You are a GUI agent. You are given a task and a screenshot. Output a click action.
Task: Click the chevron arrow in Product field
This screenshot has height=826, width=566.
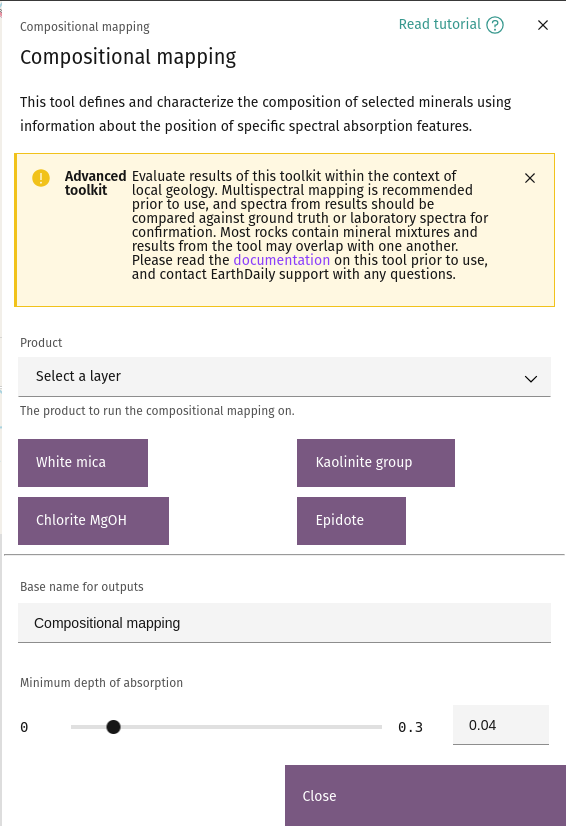(x=531, y=379)
